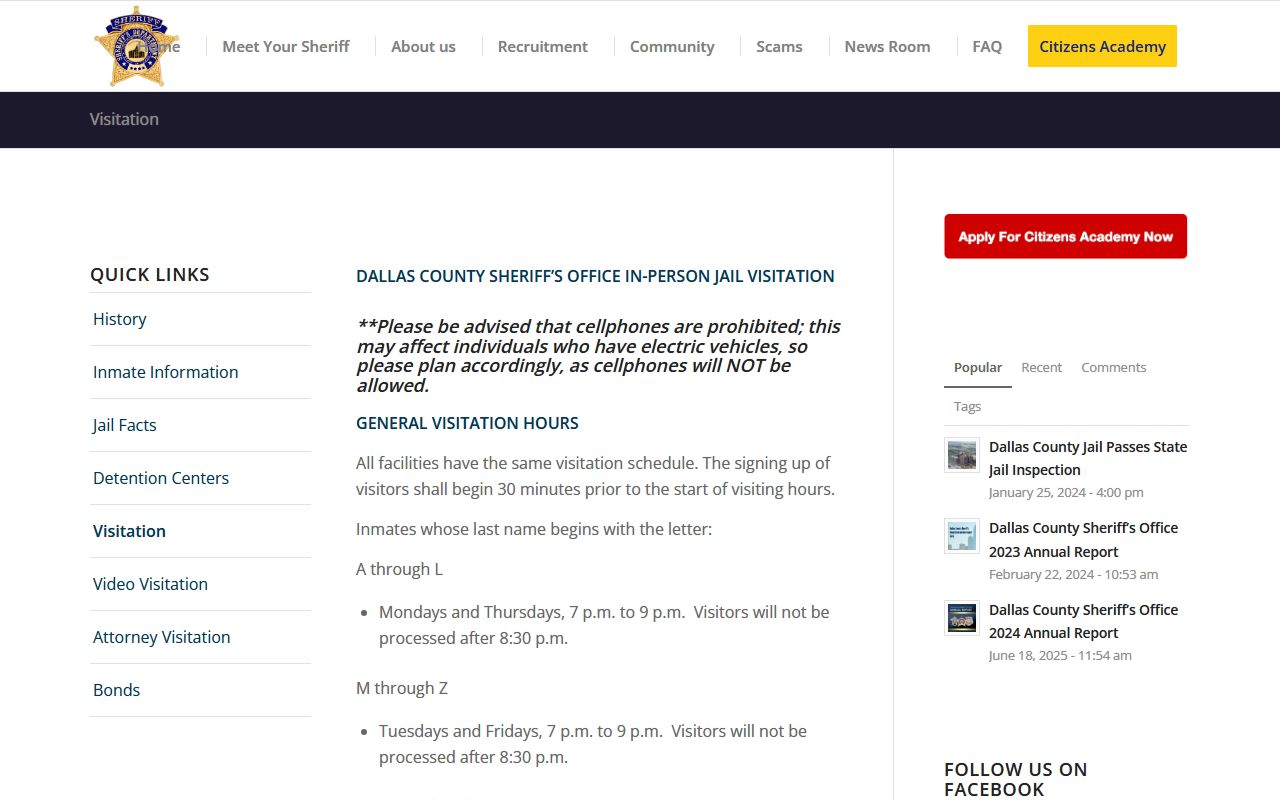Click the 'A through L' text

tap(399, 569)
